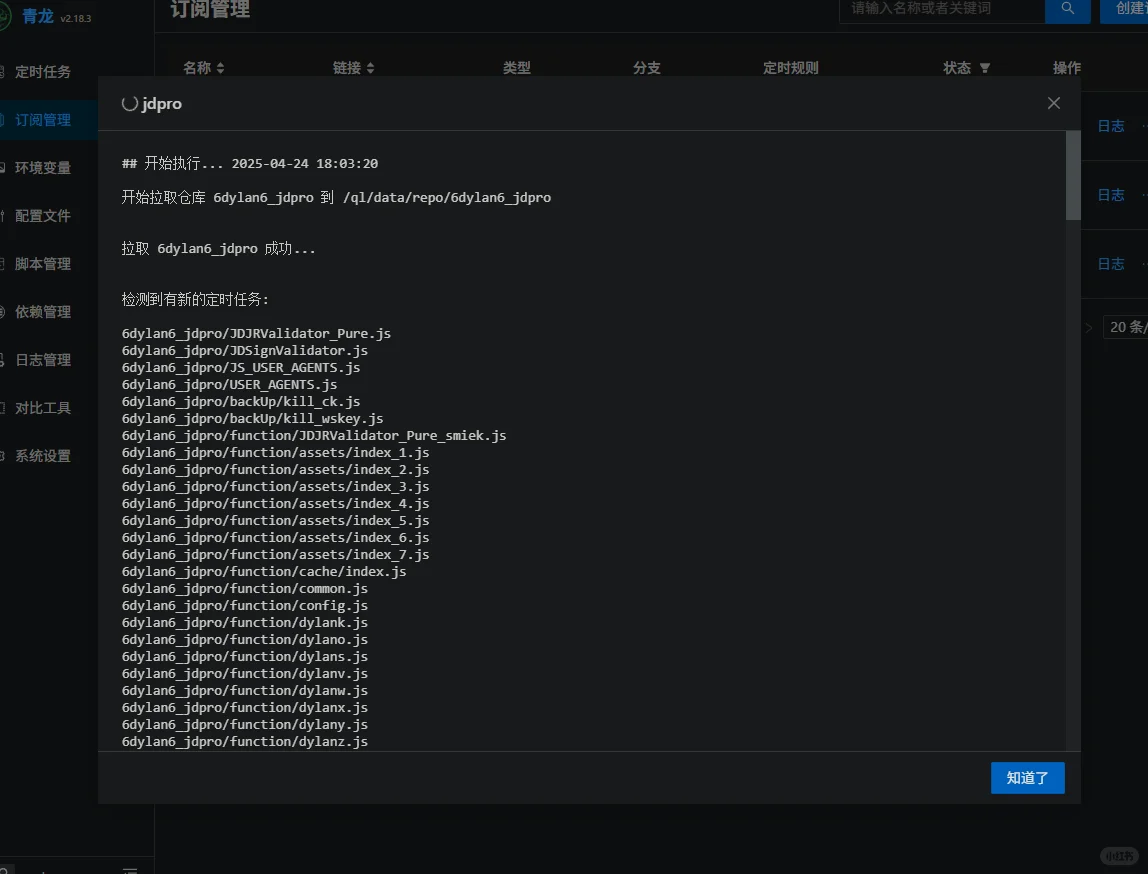Click the 开始执行 timestamp line
Viewport: 1148px width, 874px height.
click(x=250, y=163)
